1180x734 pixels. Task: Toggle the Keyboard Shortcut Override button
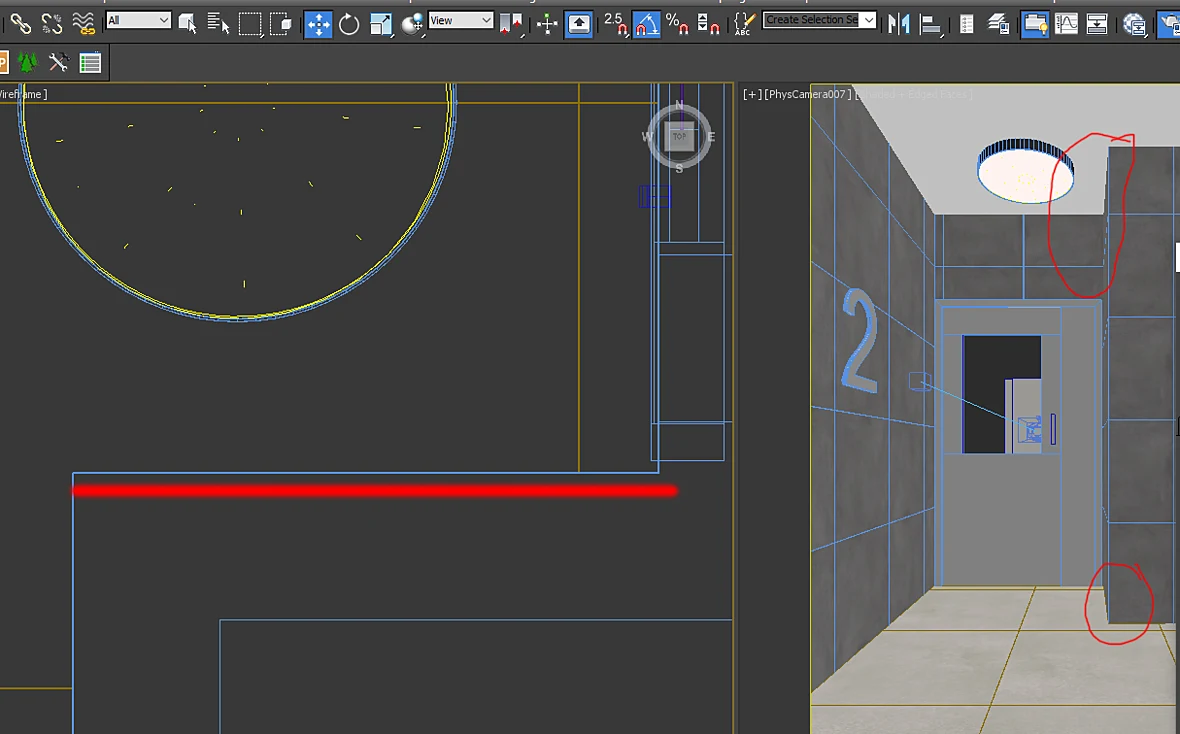pos(579,24)
